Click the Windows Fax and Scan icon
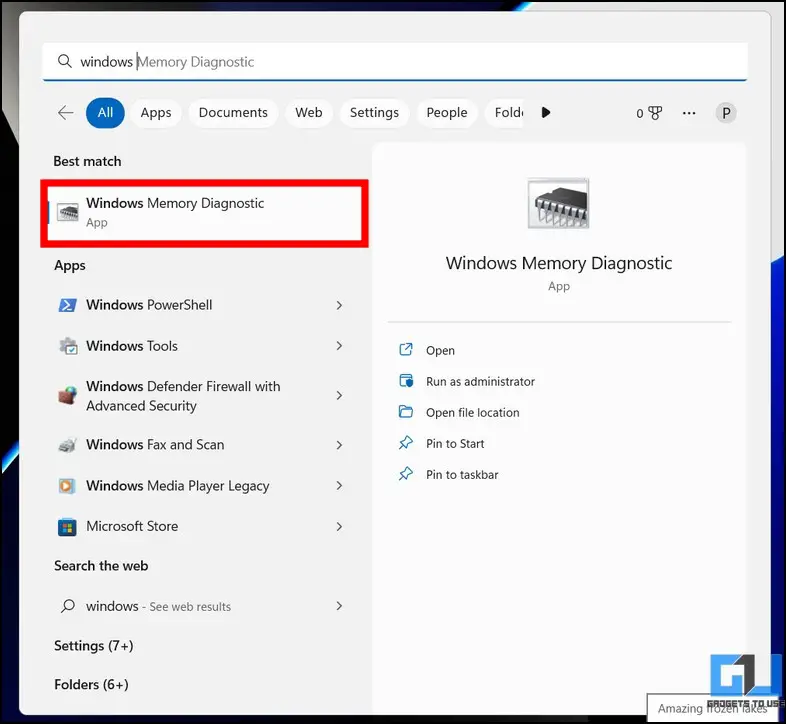This screenshot has width=786, height=724. (x=67, y=445)
